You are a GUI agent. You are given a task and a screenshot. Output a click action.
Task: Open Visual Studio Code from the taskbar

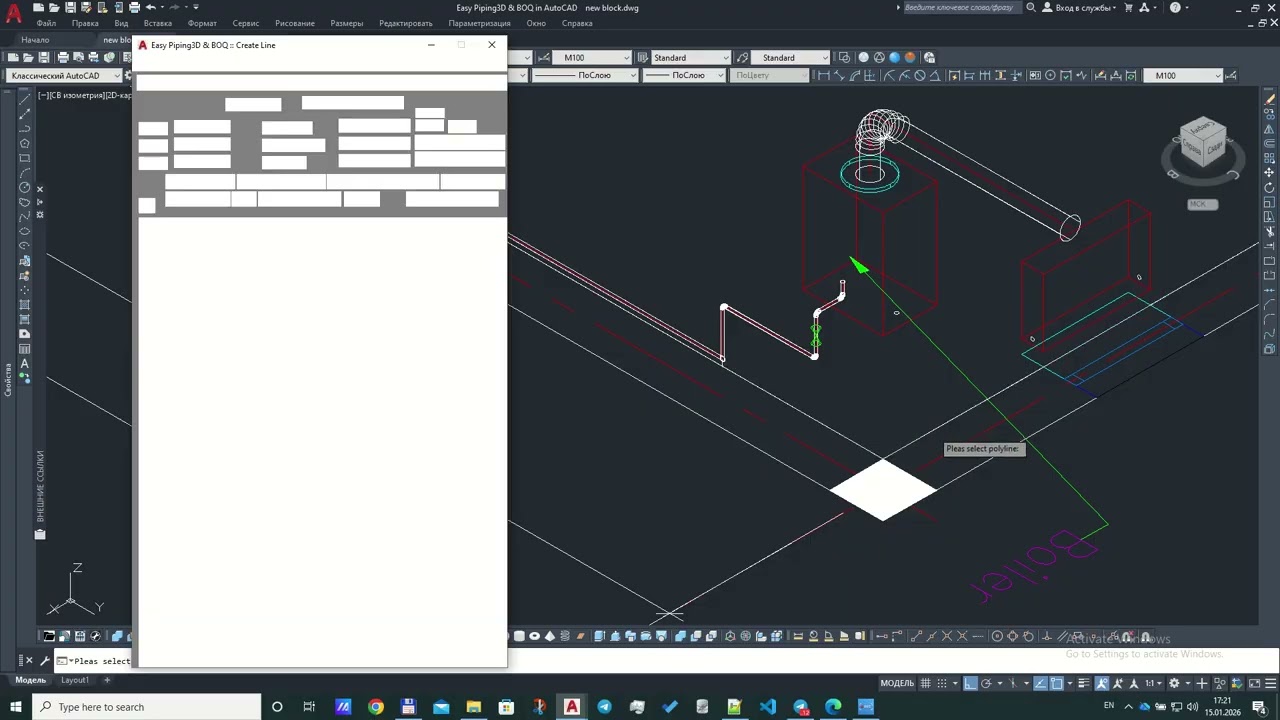click(x=767, y=707)
